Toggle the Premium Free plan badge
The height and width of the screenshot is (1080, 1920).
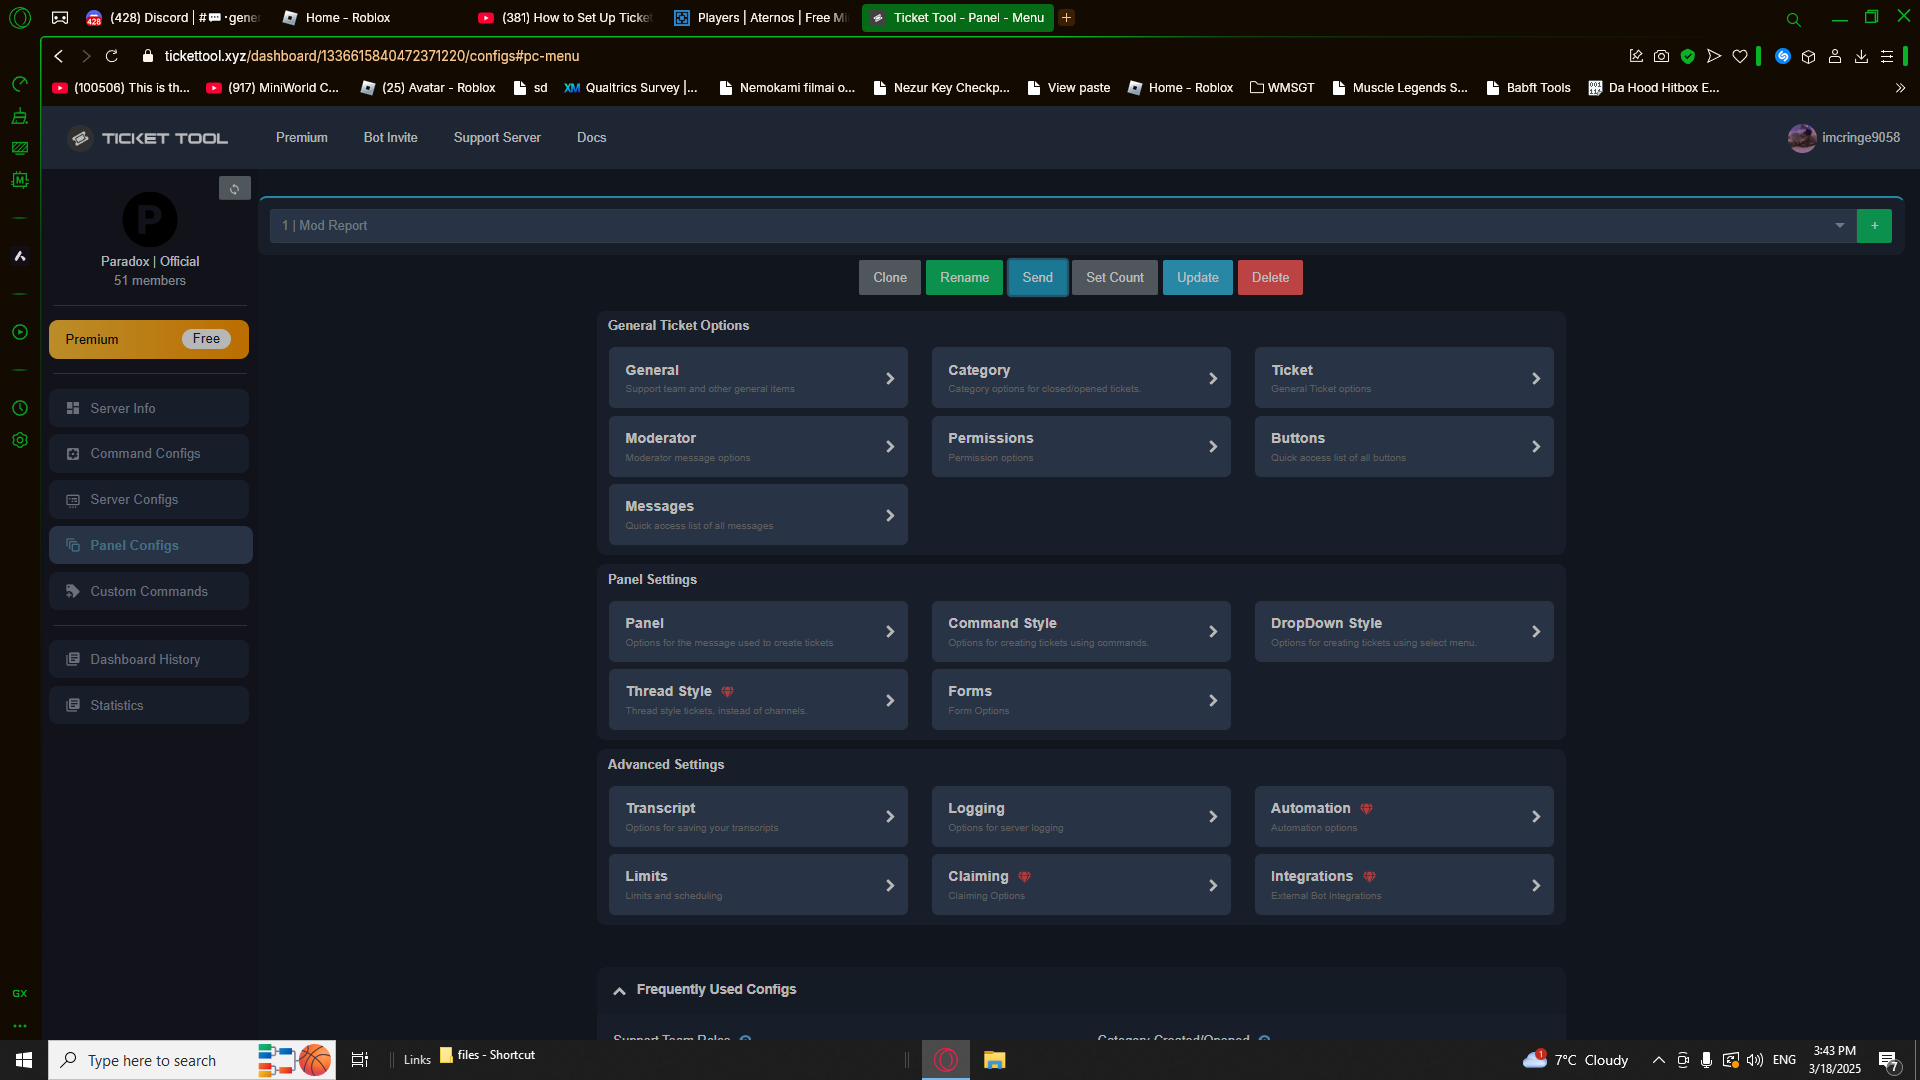(149, 339)
